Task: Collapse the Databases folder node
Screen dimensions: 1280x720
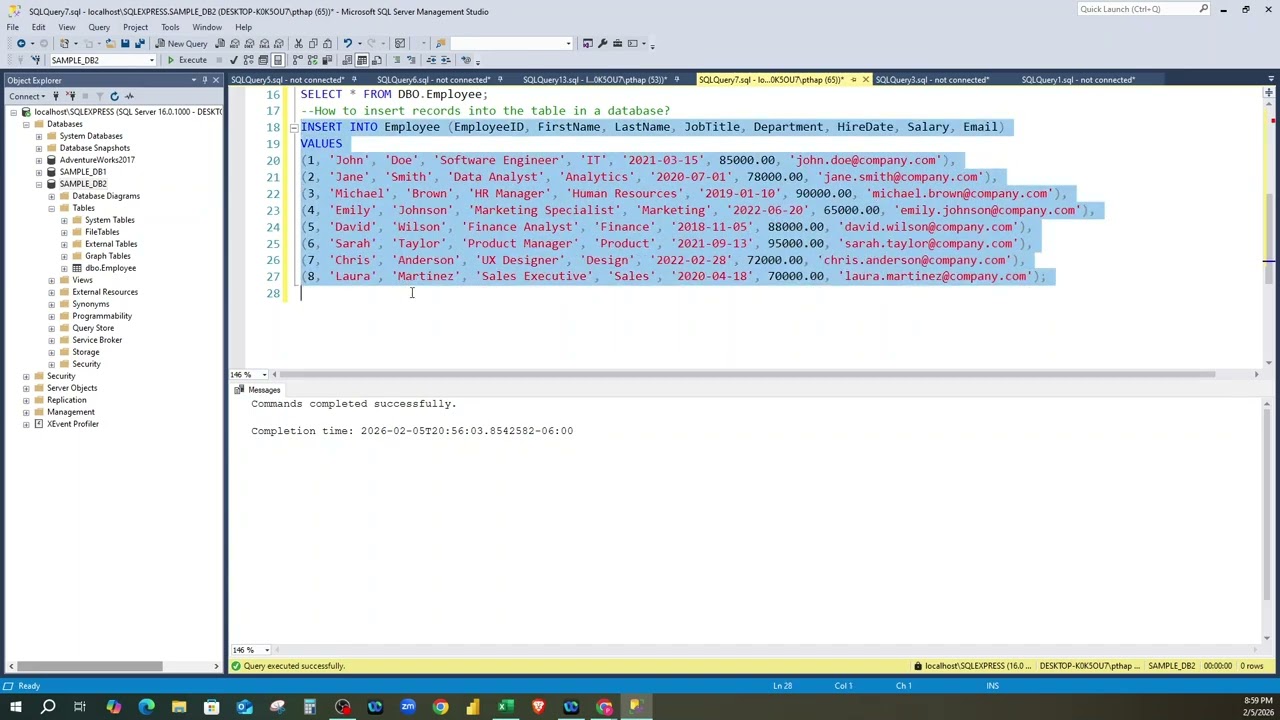Action: click(26, 124)
